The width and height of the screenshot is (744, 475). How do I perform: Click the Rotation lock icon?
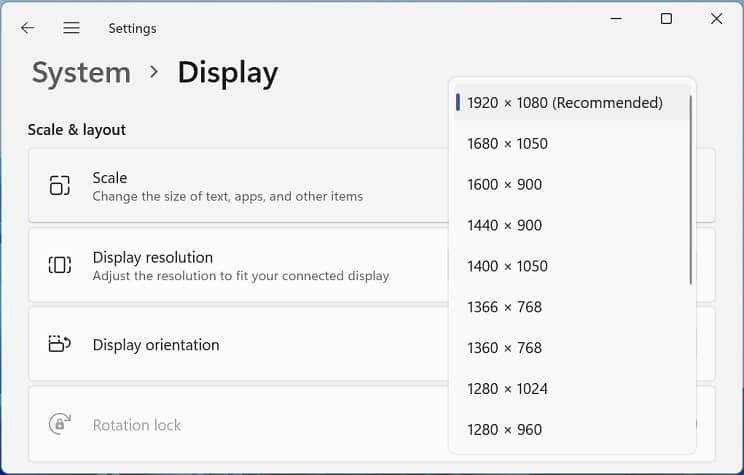click(x=60, y=424)
